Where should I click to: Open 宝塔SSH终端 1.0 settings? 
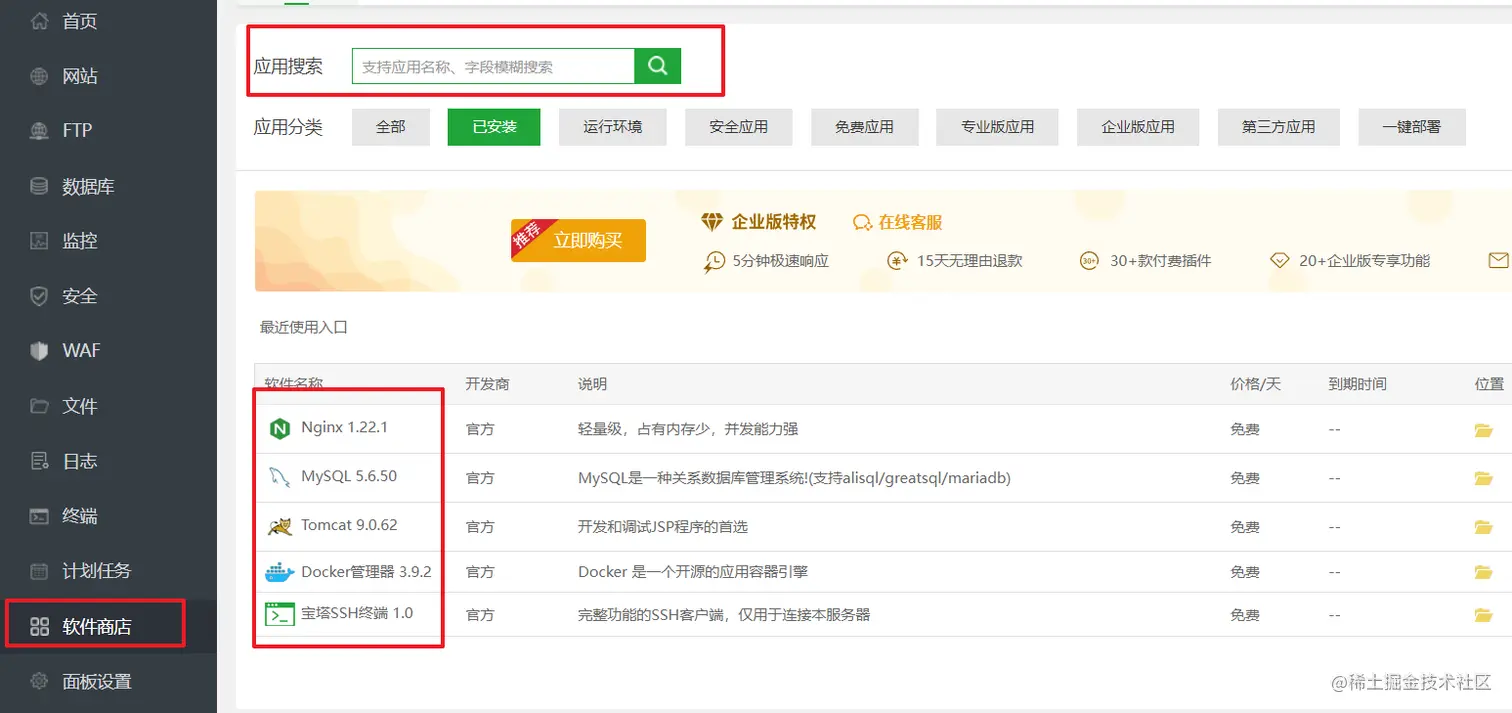click(x=357, y=613)
